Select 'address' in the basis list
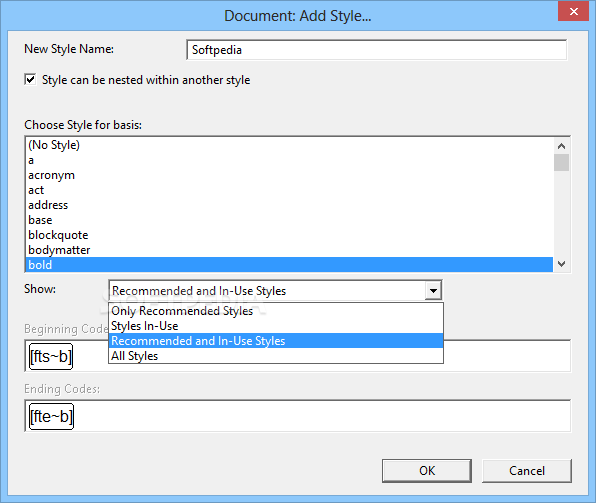The image size is (596, 503). click(x=289, y=205)
